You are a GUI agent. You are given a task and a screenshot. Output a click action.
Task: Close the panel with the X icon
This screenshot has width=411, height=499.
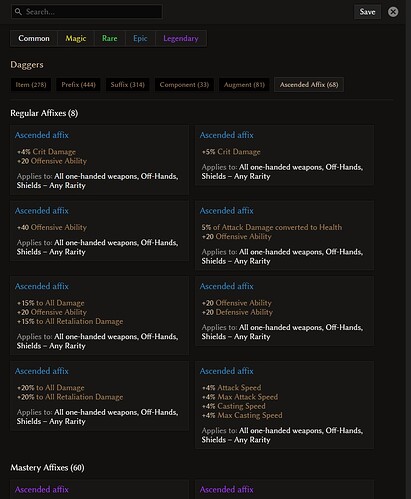click(393, 12)
